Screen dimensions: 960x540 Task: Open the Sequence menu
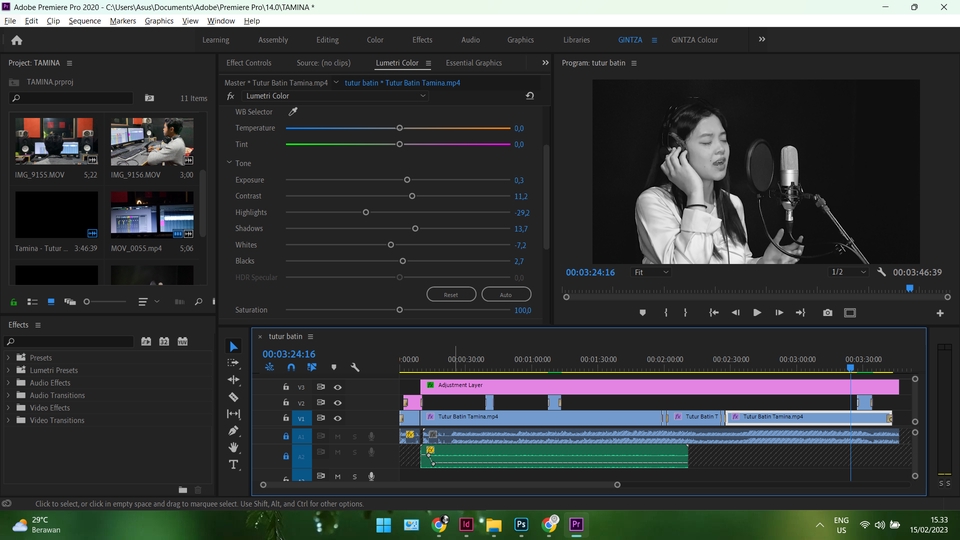pyautogui.click(x=85, y=21)
